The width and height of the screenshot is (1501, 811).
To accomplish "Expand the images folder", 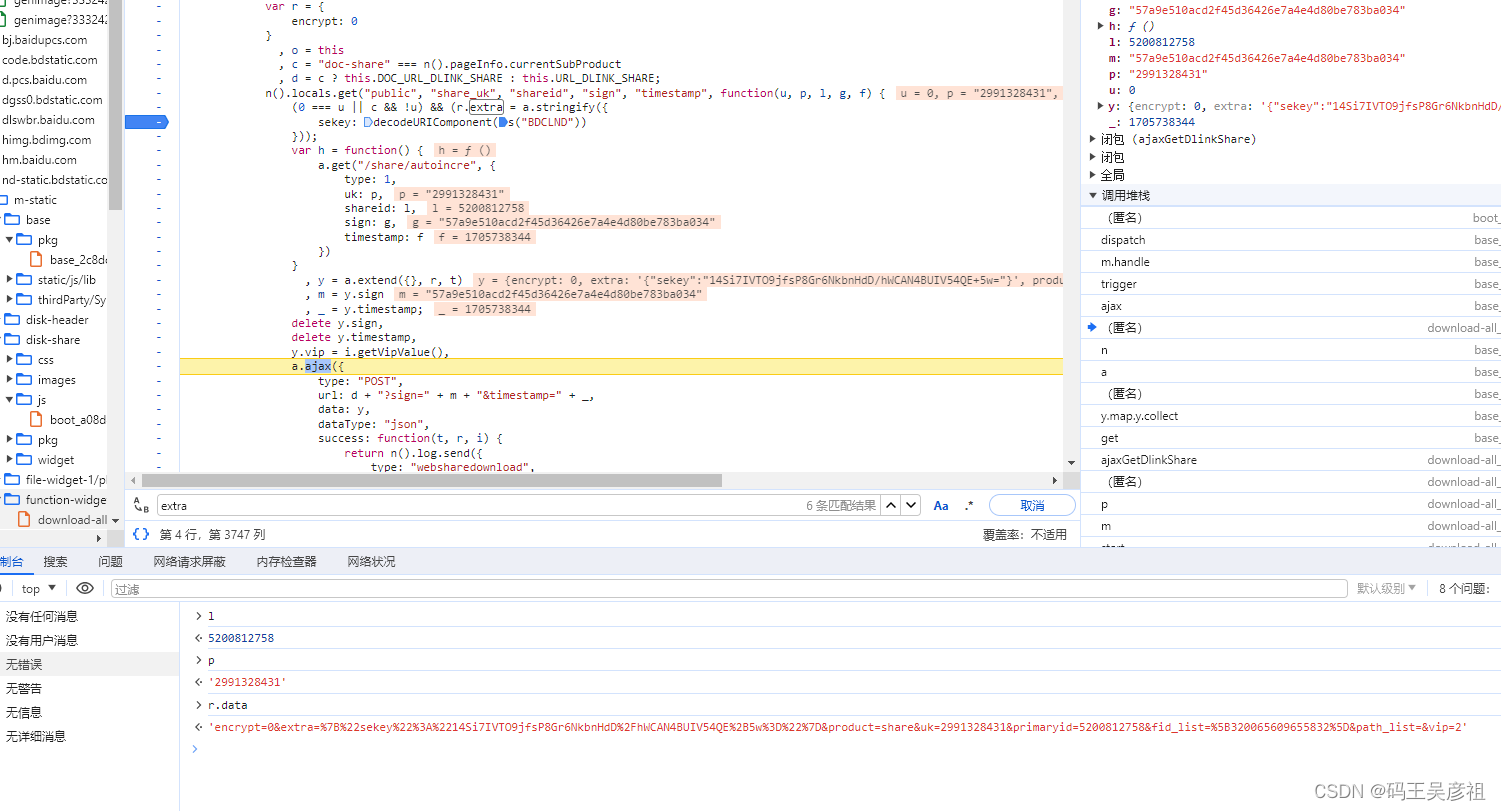I will [x=10, y=380].
